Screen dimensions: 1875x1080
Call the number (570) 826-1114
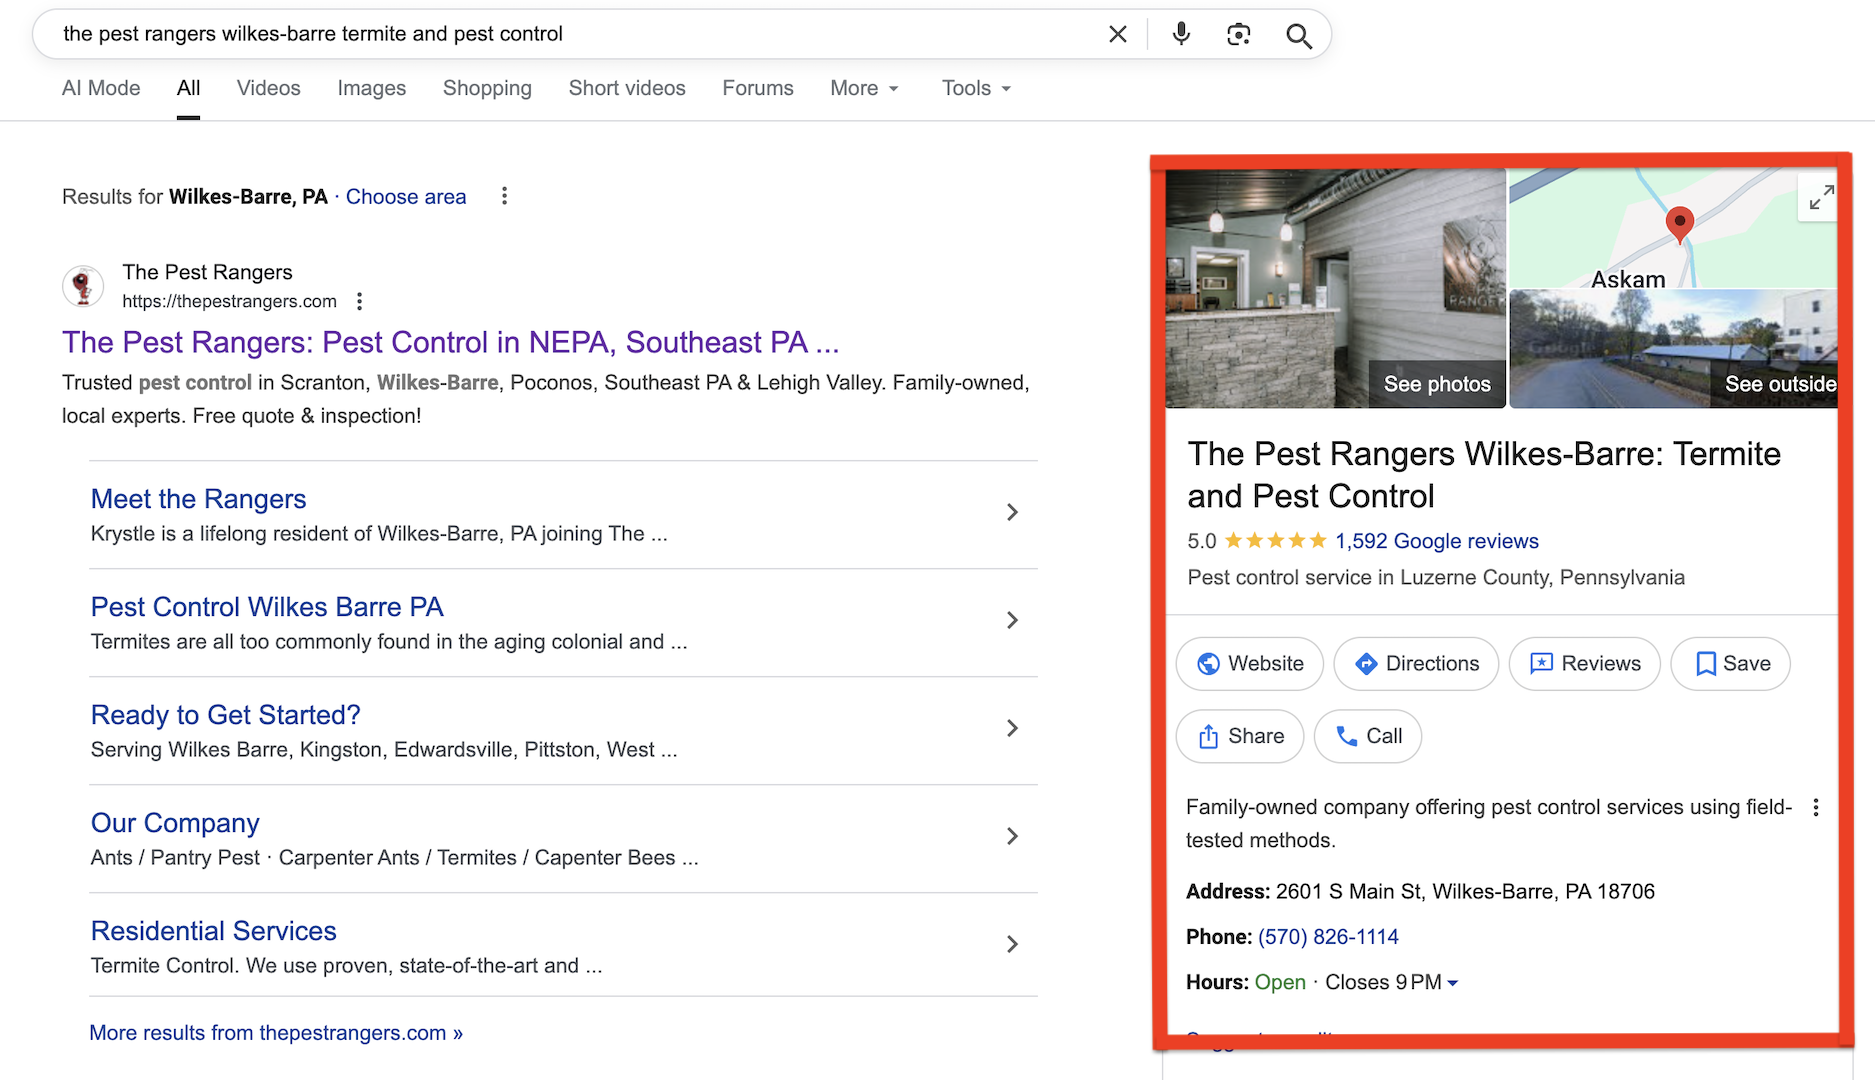coord(1328,937)
